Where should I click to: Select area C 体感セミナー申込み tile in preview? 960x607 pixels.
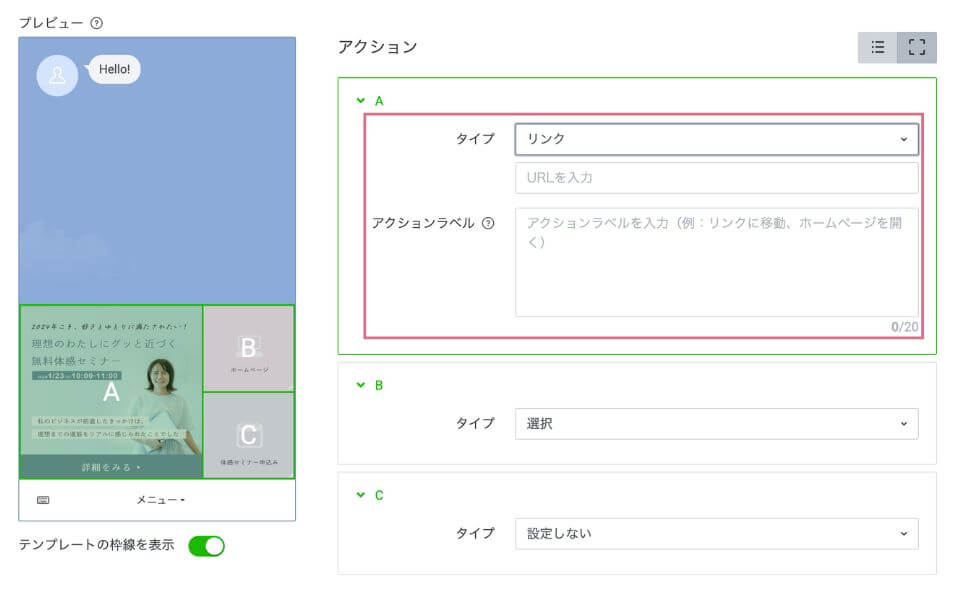[249, 435]
